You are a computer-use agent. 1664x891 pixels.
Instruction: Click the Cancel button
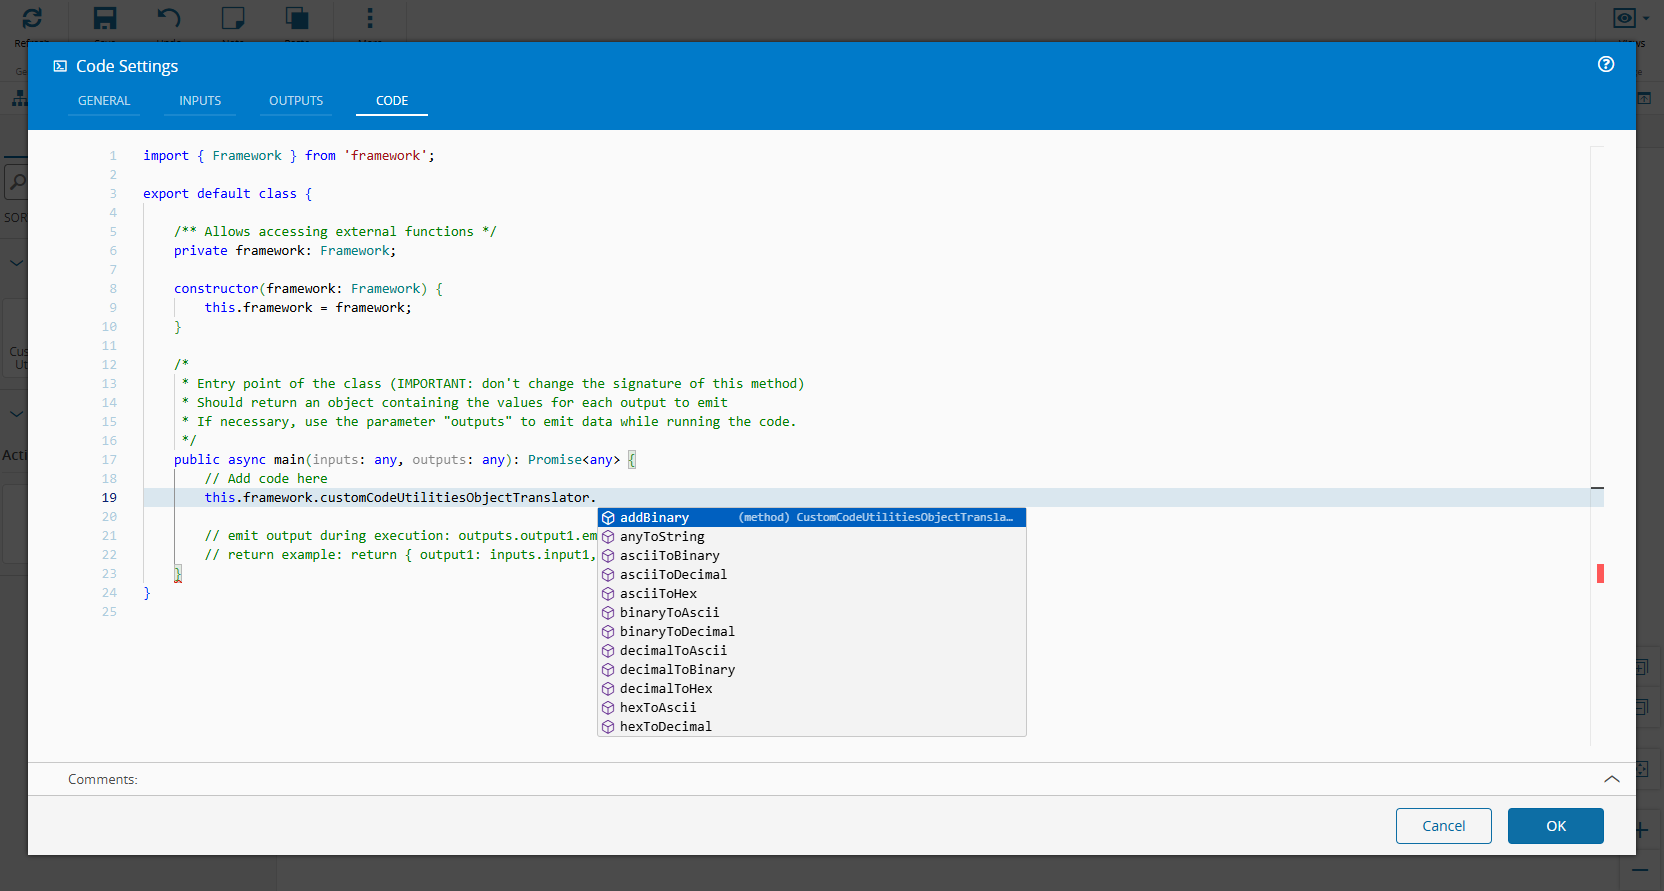point(1444,826)
